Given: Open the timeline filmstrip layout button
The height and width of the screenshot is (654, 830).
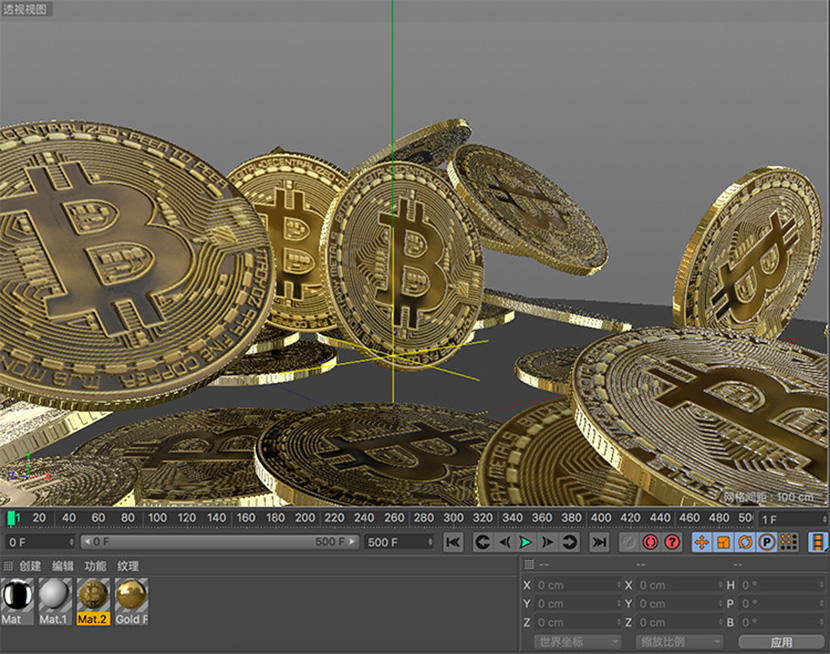Looking at the screenshot, I should click(x=818, y=542).
